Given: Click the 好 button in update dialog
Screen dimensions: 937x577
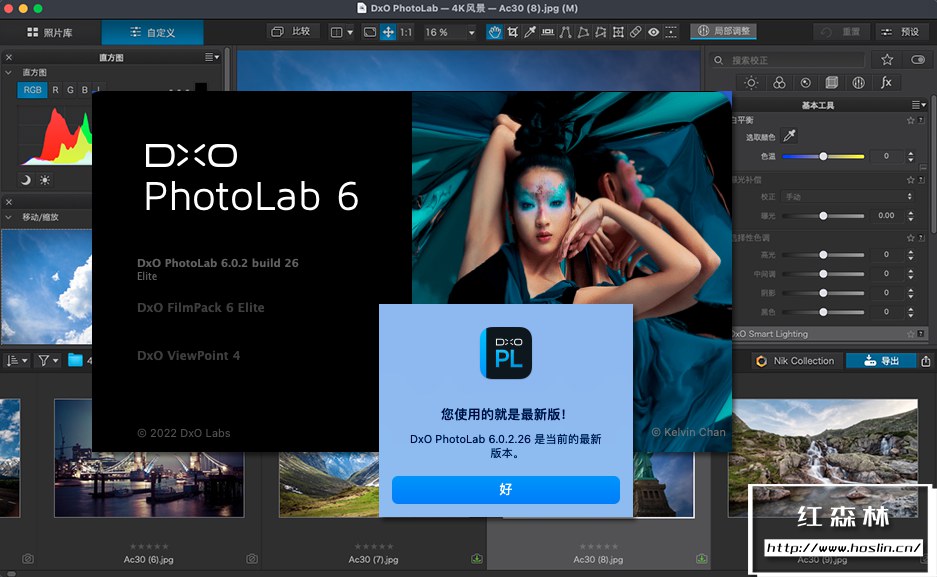Looking at the screenshot, I should pyautogui.click(x=505, y=489).
